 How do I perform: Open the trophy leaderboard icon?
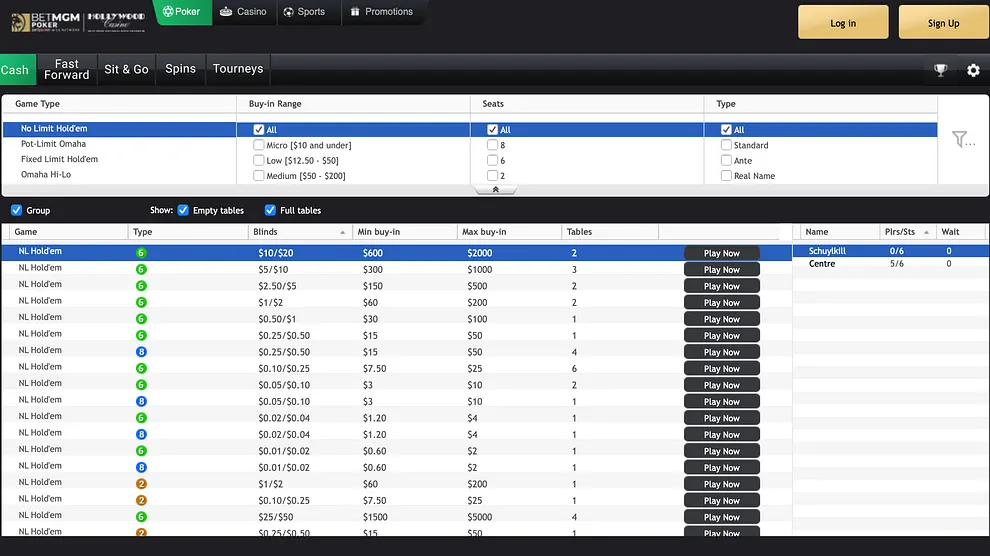point(941,70)
